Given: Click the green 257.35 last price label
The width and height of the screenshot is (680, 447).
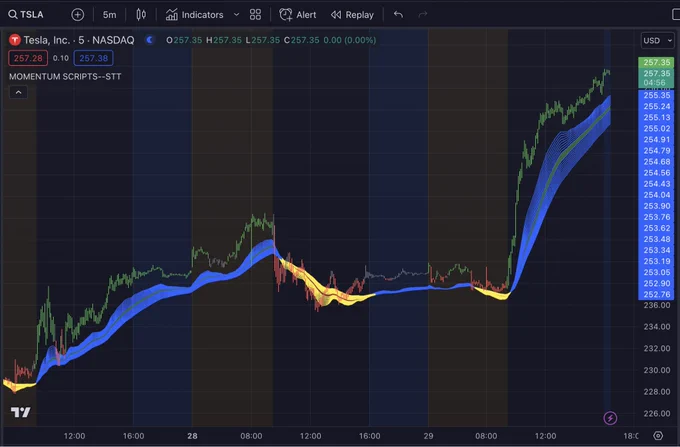Looking at the screenshot, I should 656,62.
